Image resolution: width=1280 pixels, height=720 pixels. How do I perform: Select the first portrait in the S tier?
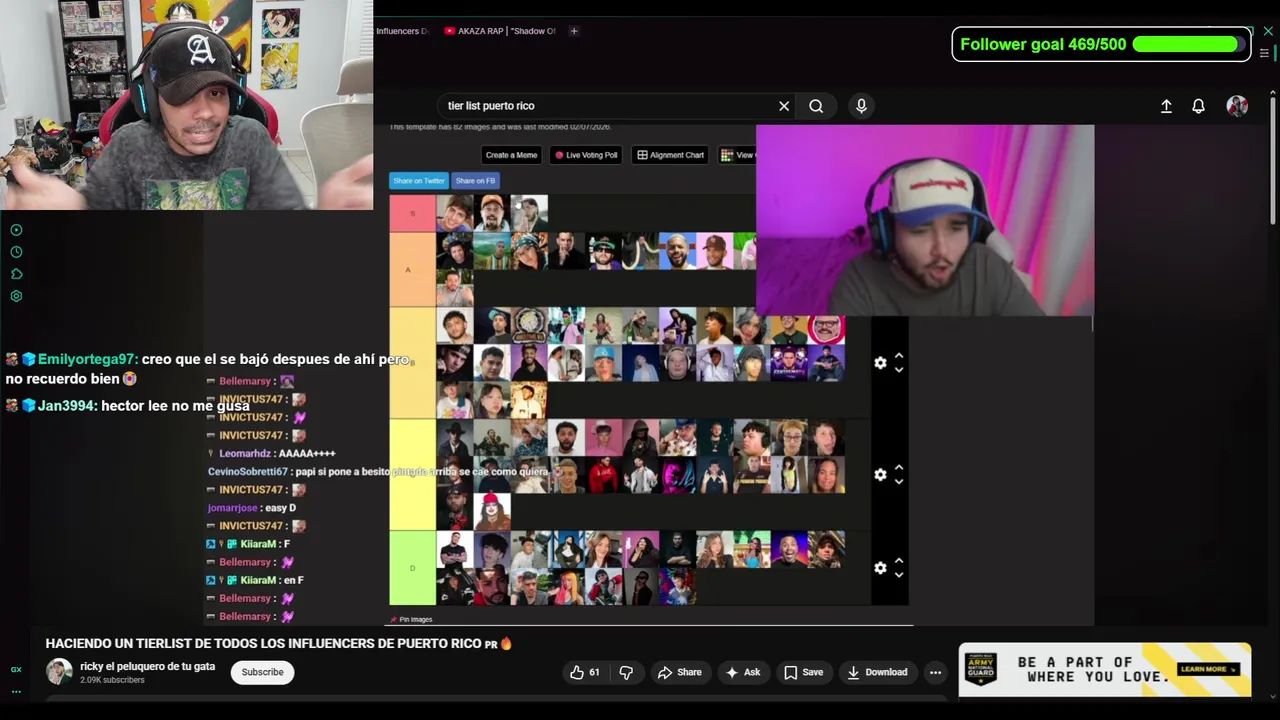[x=454, y=214]
